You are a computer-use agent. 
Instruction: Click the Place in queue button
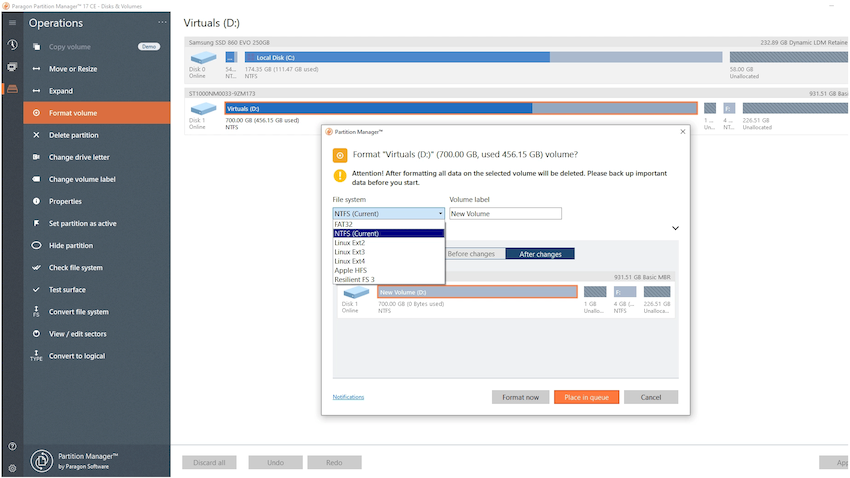pos(587,397)
